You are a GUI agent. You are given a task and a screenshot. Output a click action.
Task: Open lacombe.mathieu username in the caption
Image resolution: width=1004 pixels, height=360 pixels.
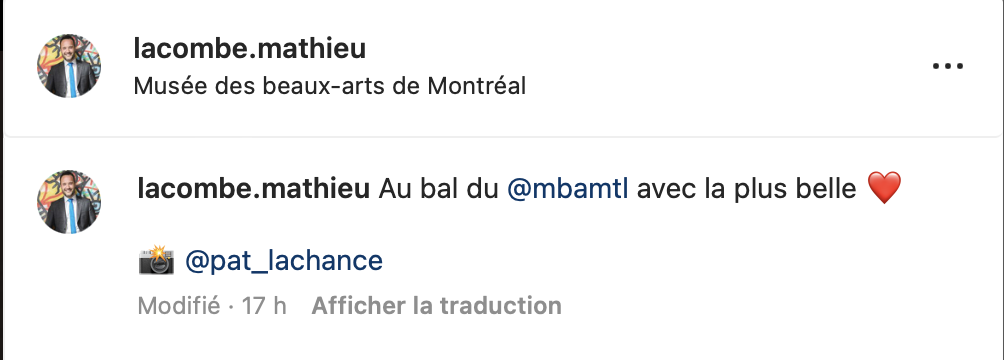coord(254,189)
